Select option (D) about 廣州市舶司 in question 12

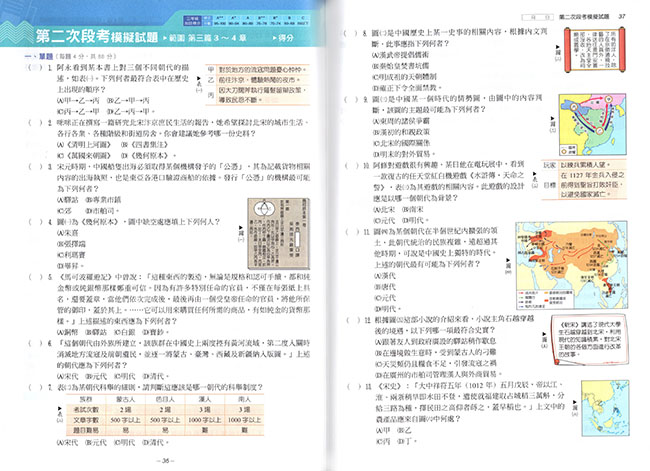point(438,374)
